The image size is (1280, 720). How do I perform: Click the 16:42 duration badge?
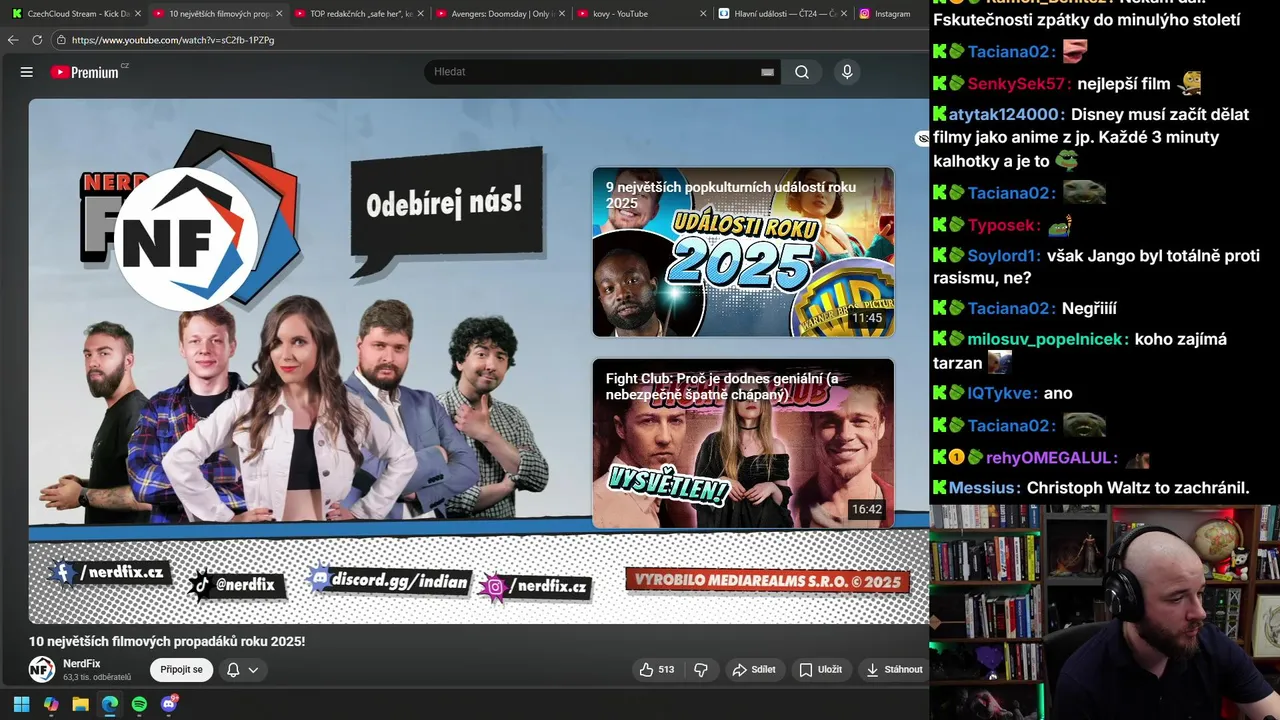pyautogui.click(x=867, y=510)
